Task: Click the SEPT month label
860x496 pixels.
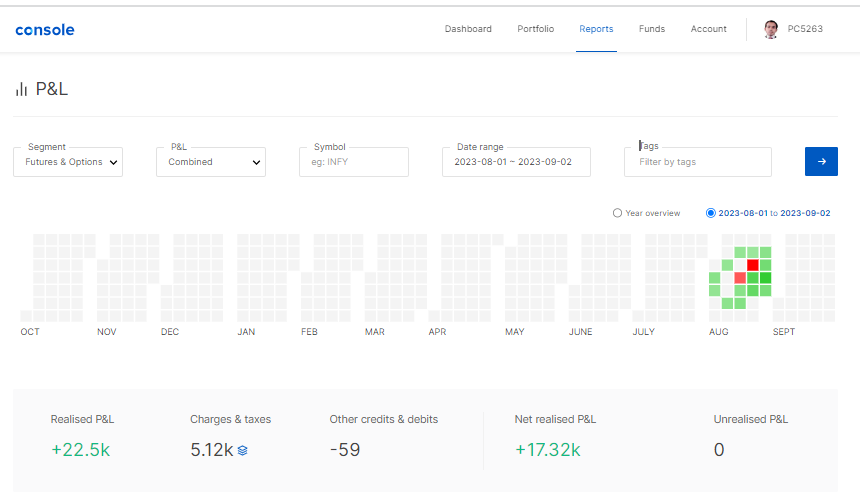Action: coord(784,331)
